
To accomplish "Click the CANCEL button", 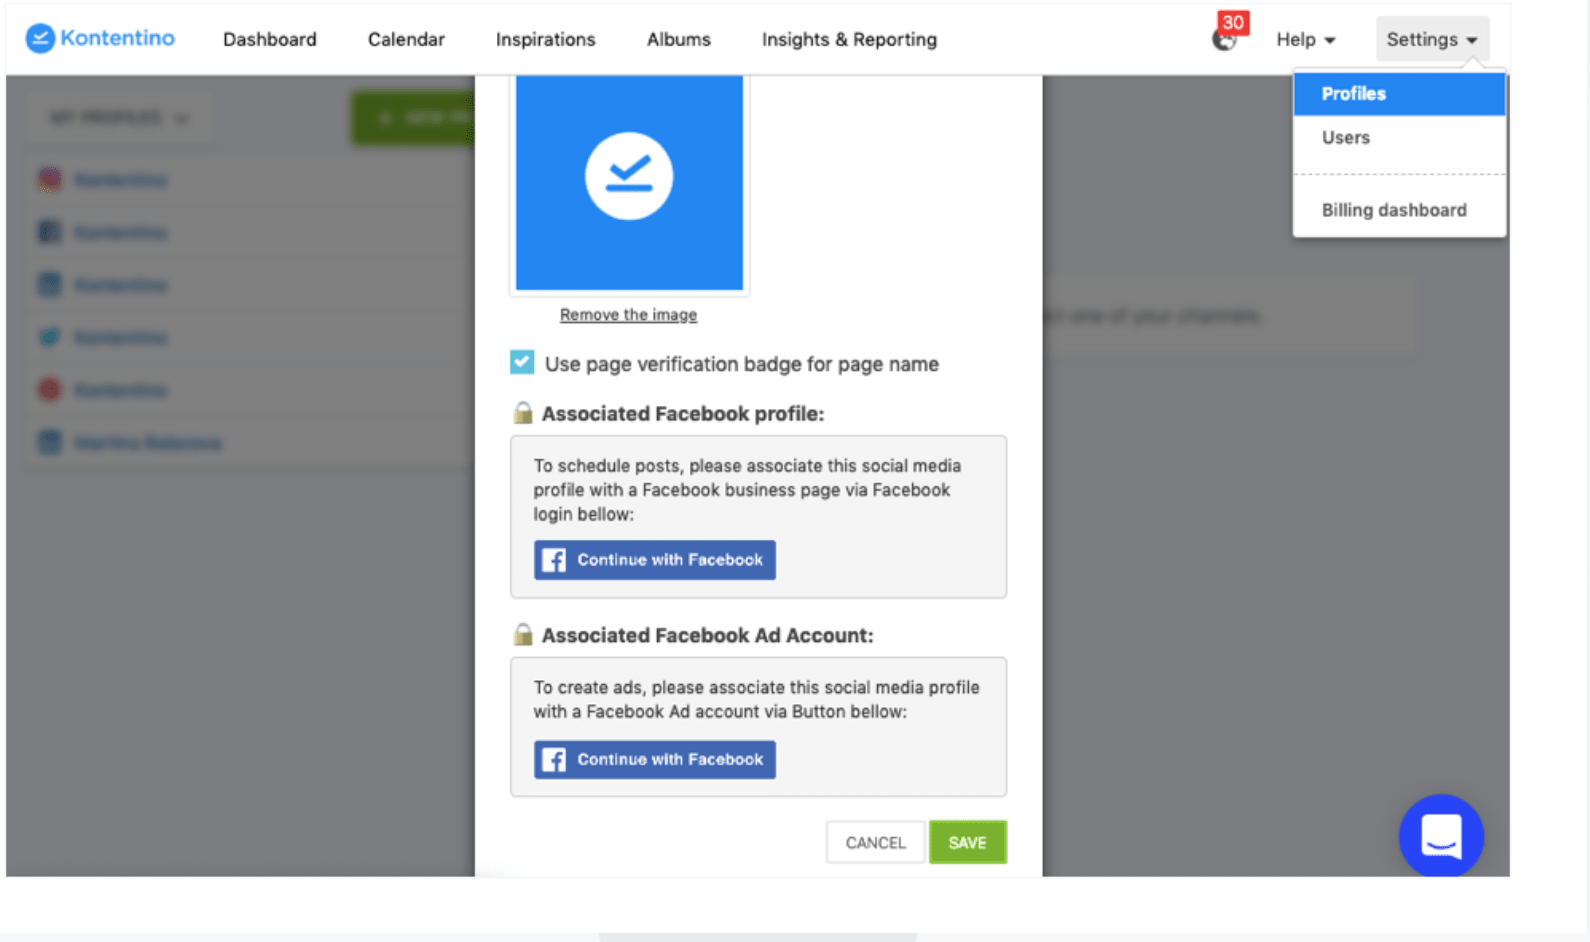I will click(x=875, y=843).
